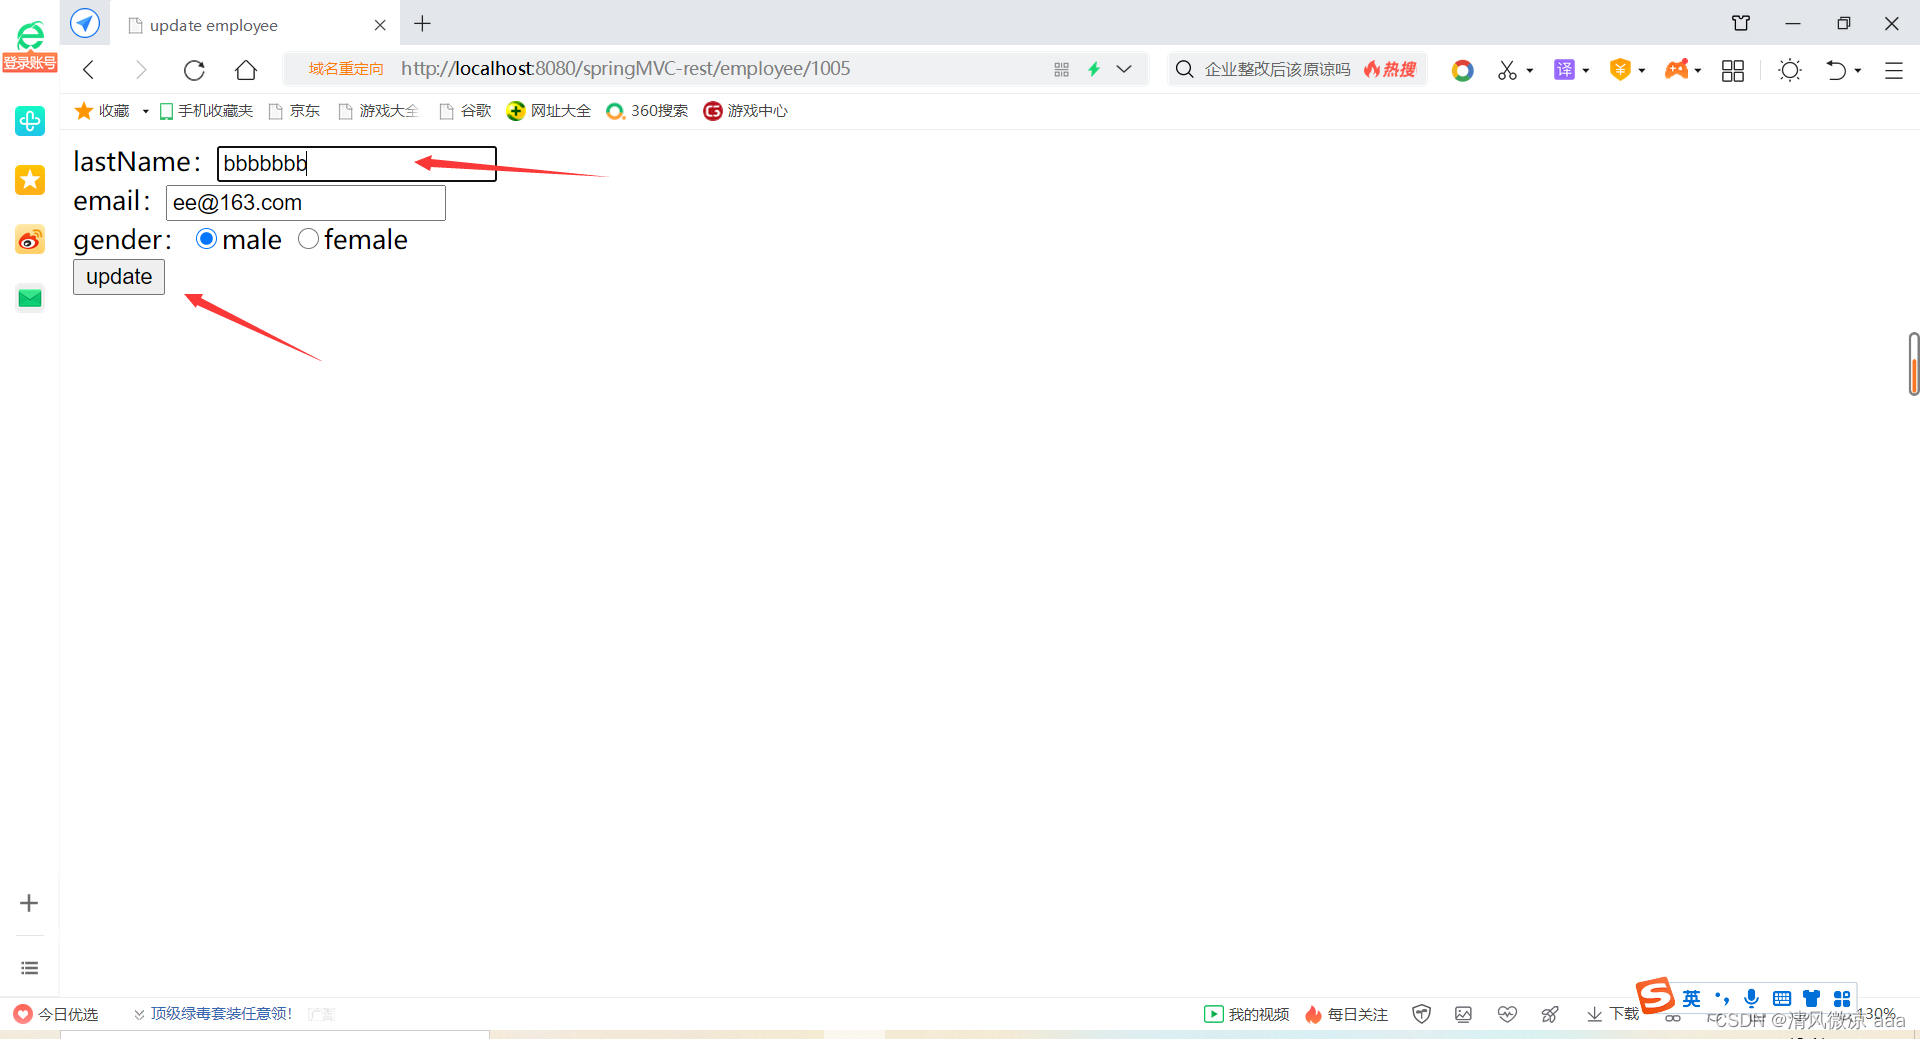Open the QR code icon in address bar
This screenshot has height=1039, width=1920.
pos(1061,69)
